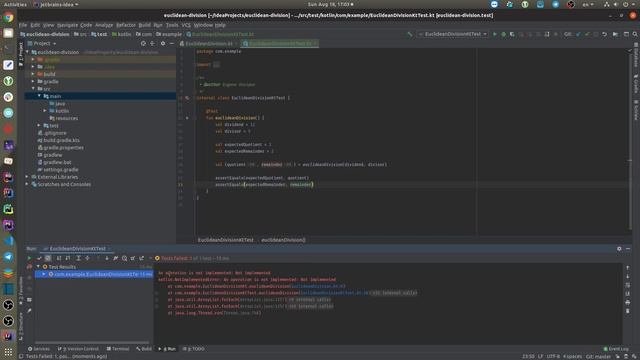The width and height of the screenshot is (640, 360).
Task: Expand all test results in Run toolbar
Action: pos(78,258)
